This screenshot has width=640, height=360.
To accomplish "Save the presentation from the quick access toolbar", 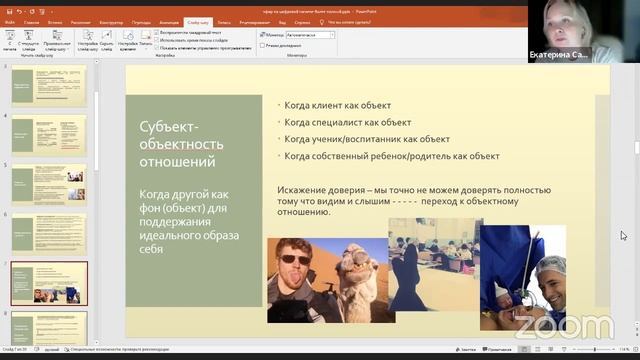I will pyautogui.click(x=9, y=11).
